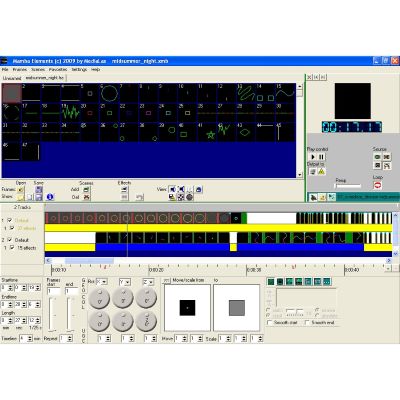Toggle the Smooth start checkbox

point(270,323)
